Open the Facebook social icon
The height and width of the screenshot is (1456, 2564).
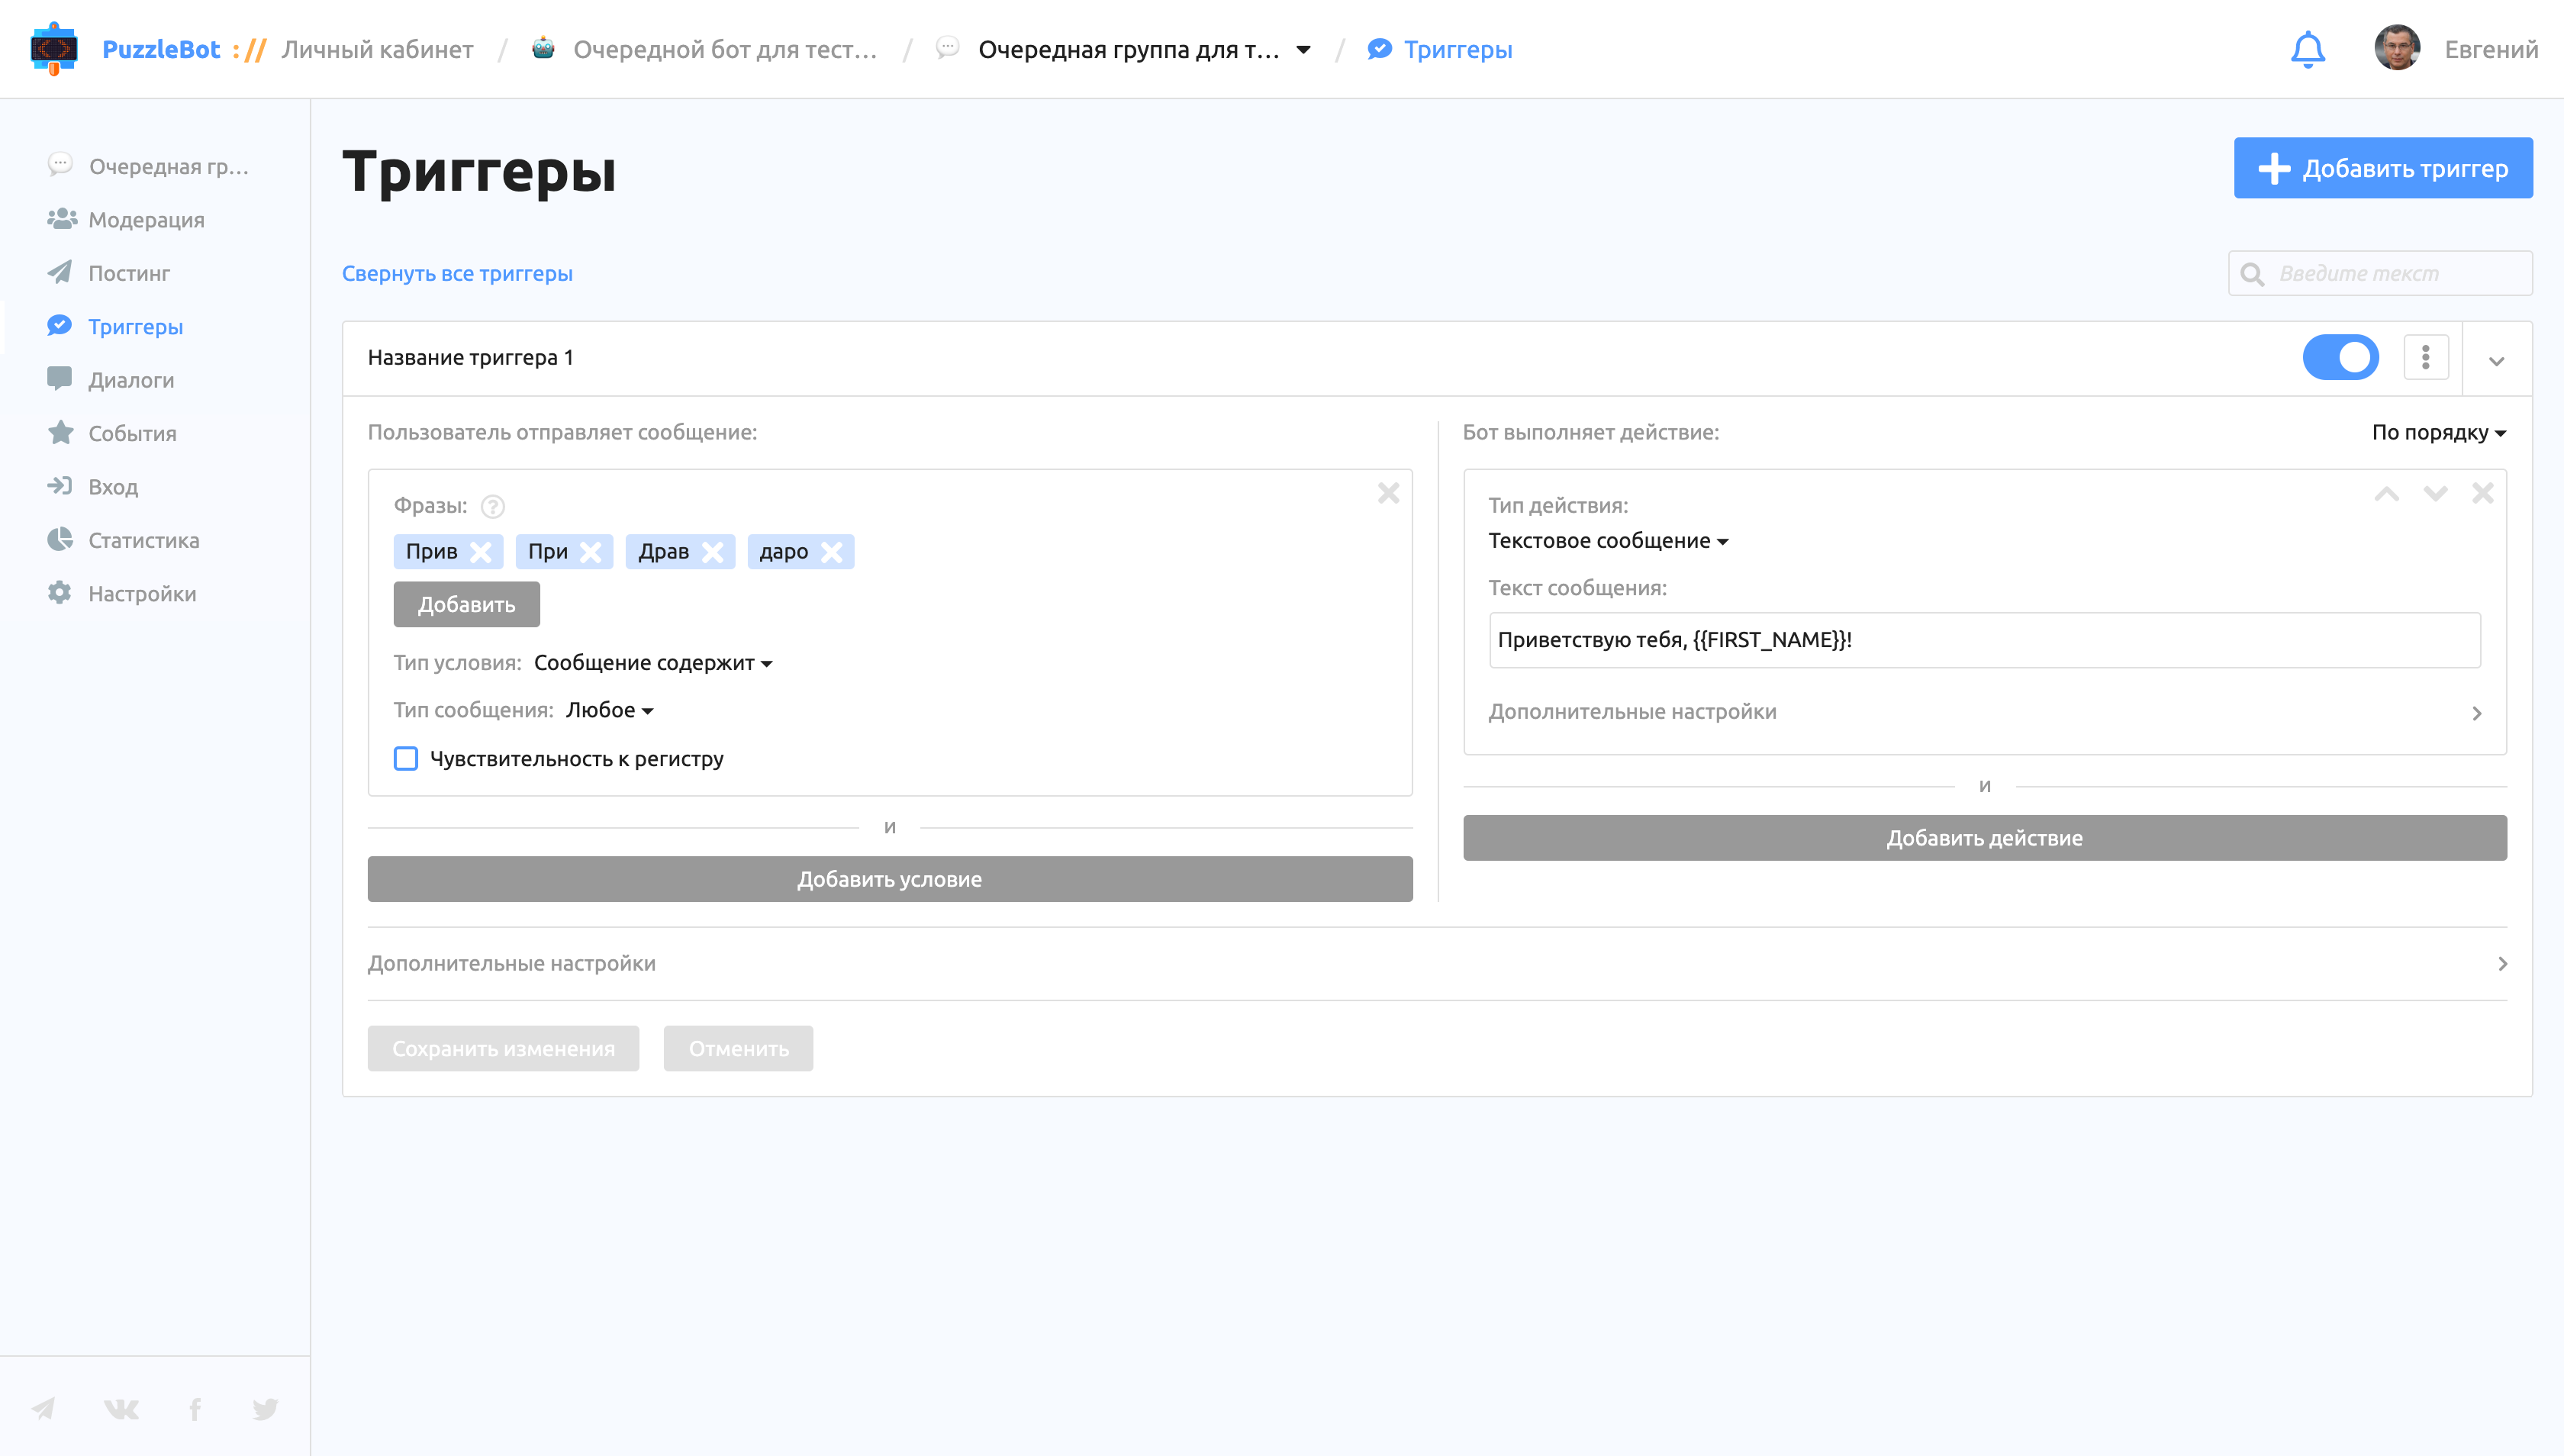(195, 1408)
